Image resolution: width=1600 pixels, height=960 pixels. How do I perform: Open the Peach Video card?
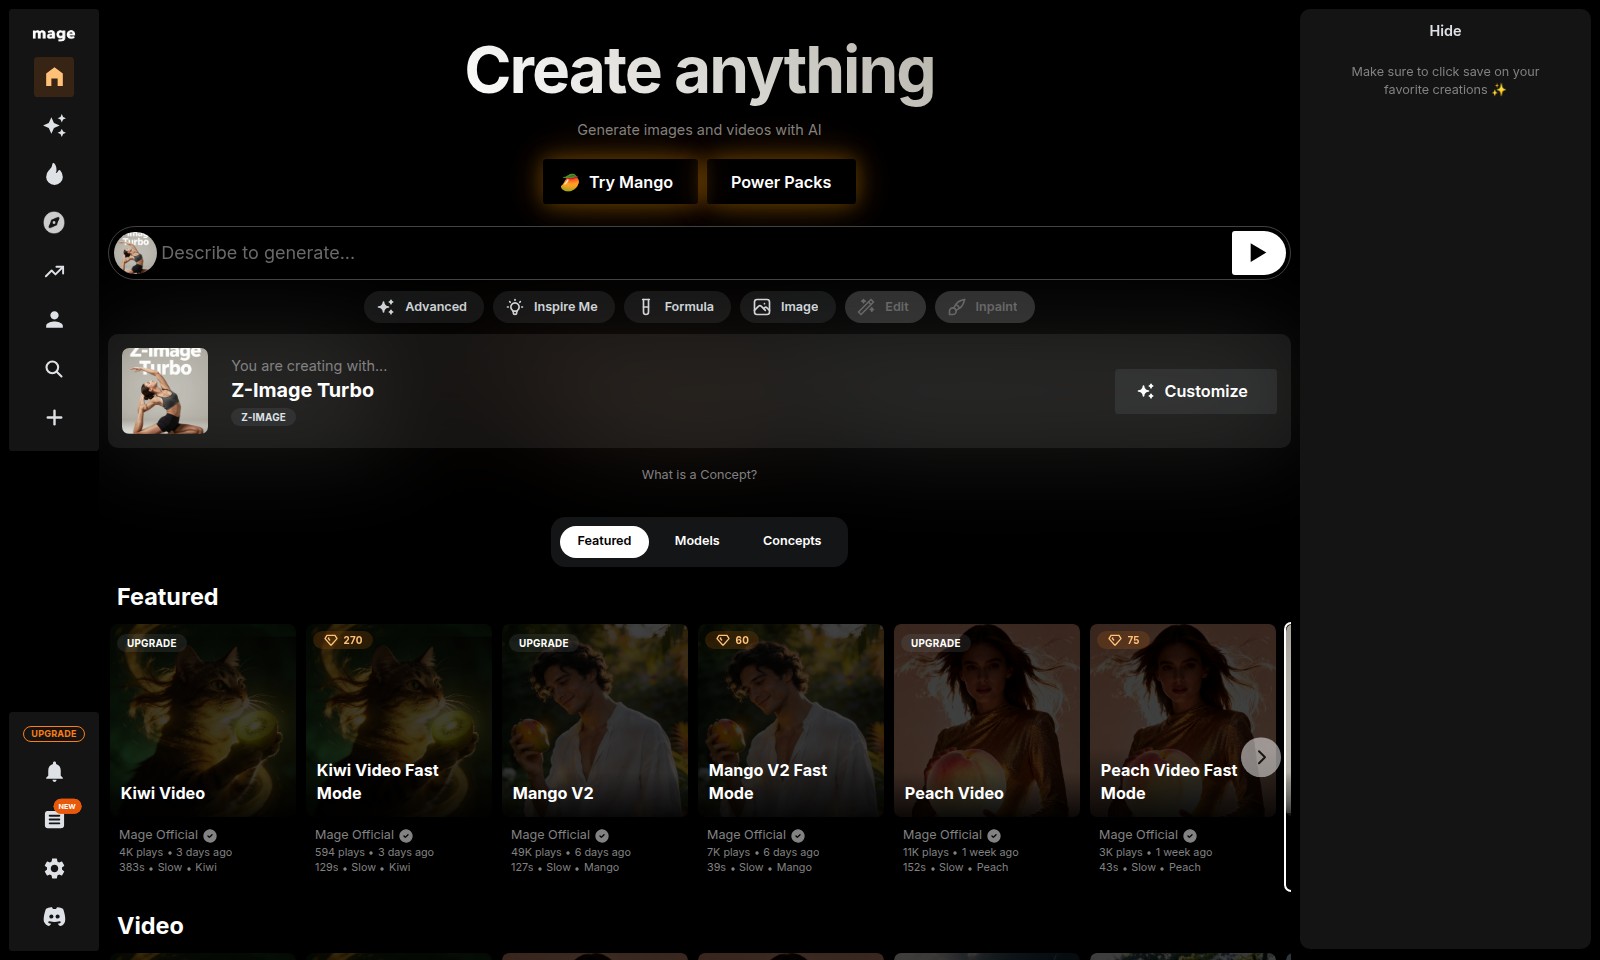(x=987, y=720)
